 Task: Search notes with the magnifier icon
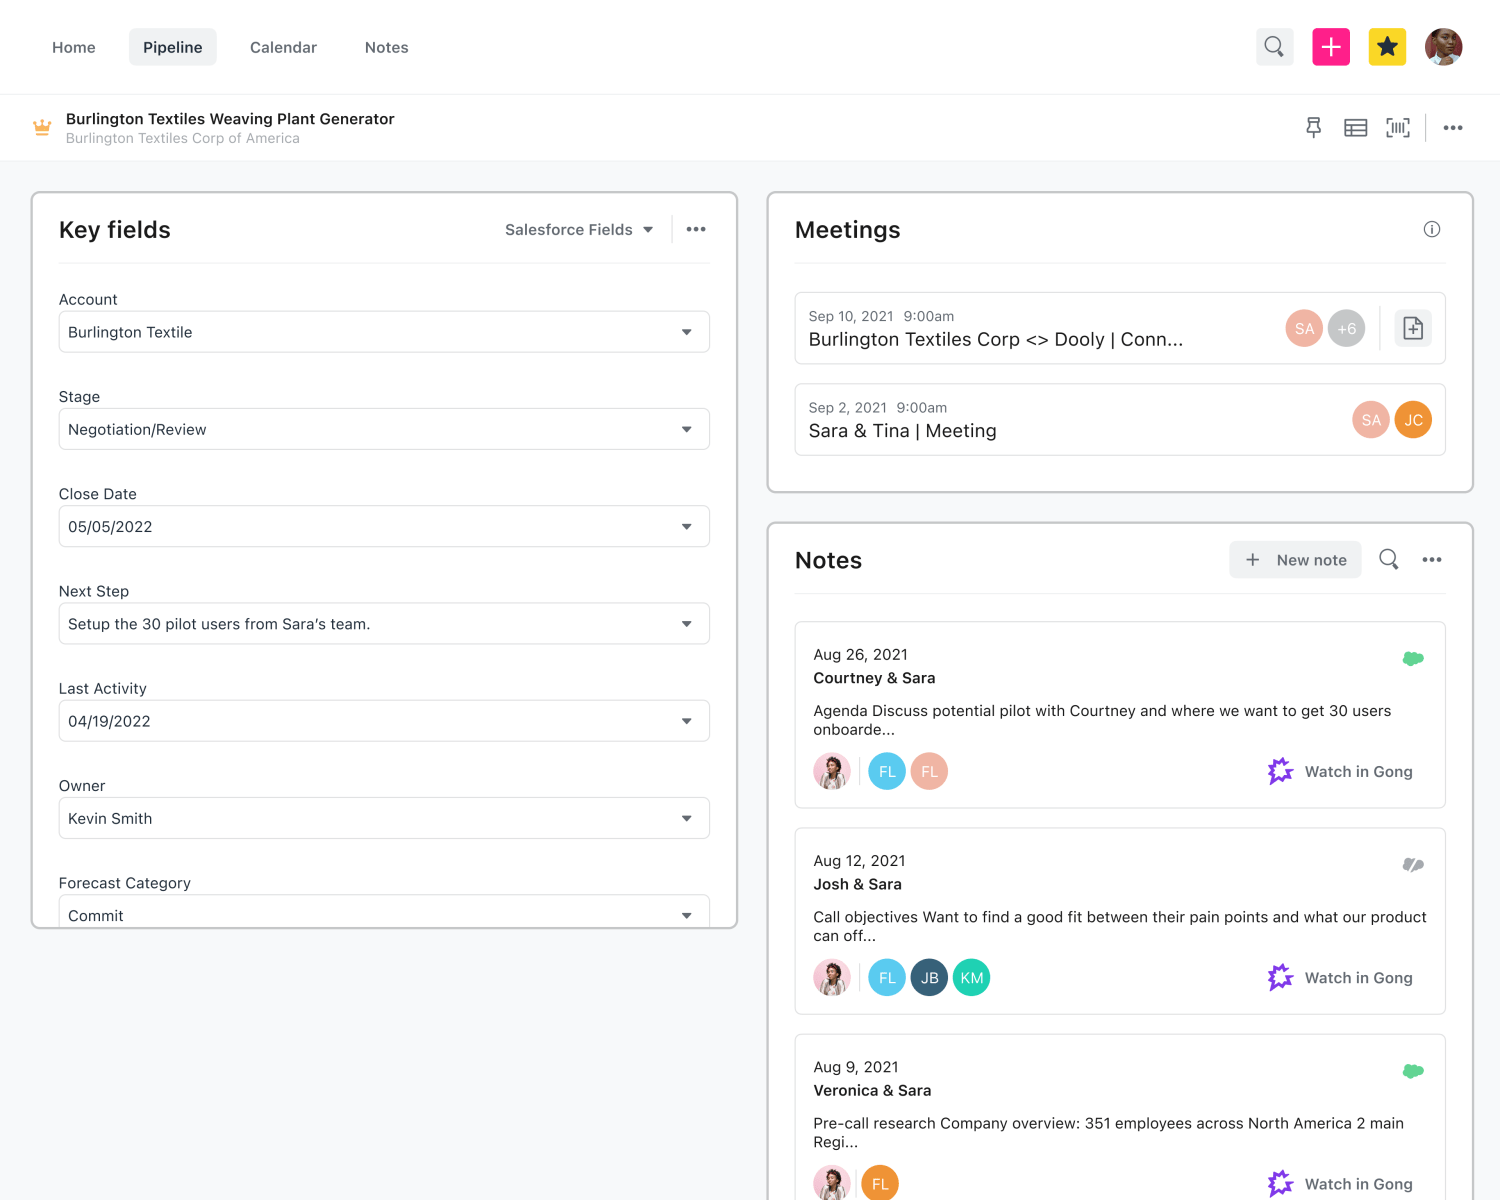1389,559
